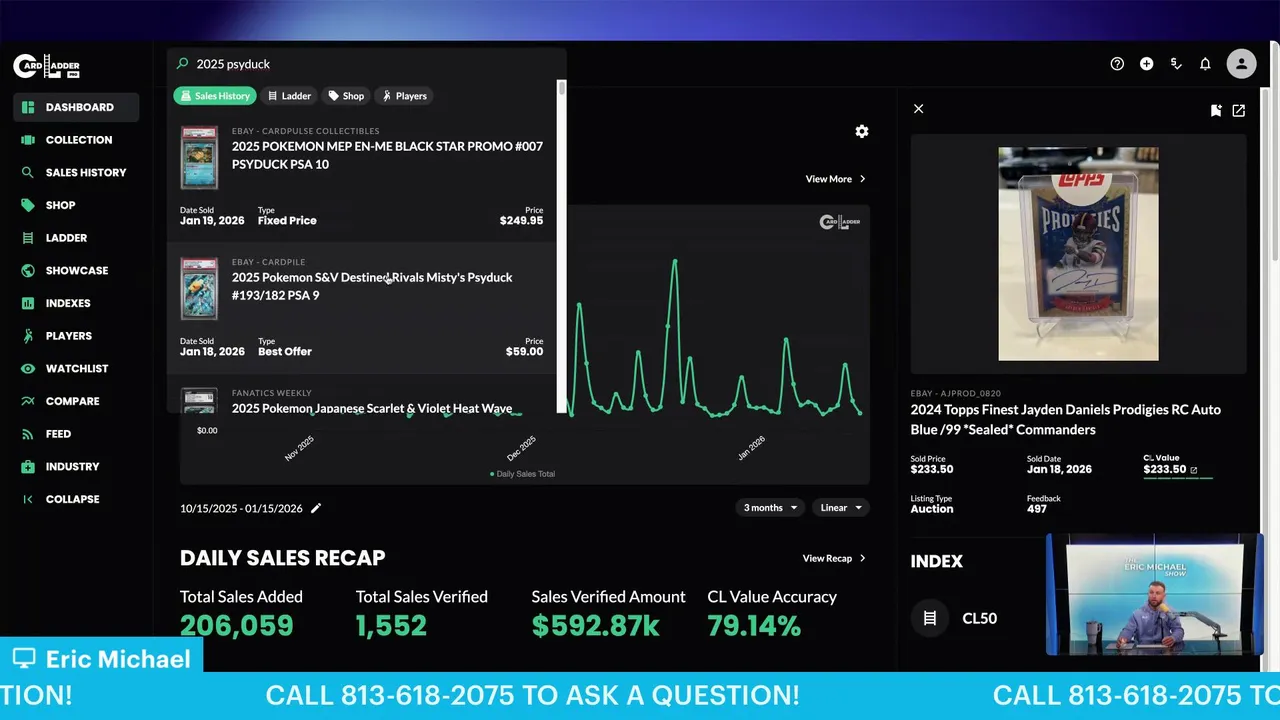Image resolution: width=1280 pixels, height=720 pixels.
Task: Select the Ladder filter chip
Action: (x=290, y=96)
